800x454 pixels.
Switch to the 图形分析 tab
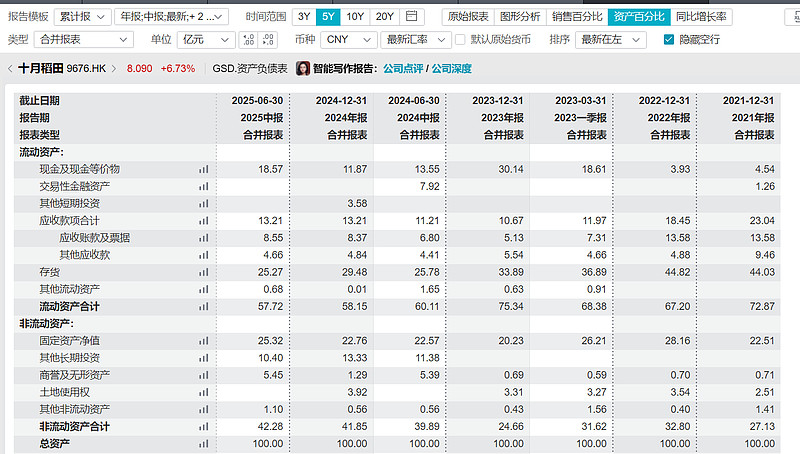[519, 17]
